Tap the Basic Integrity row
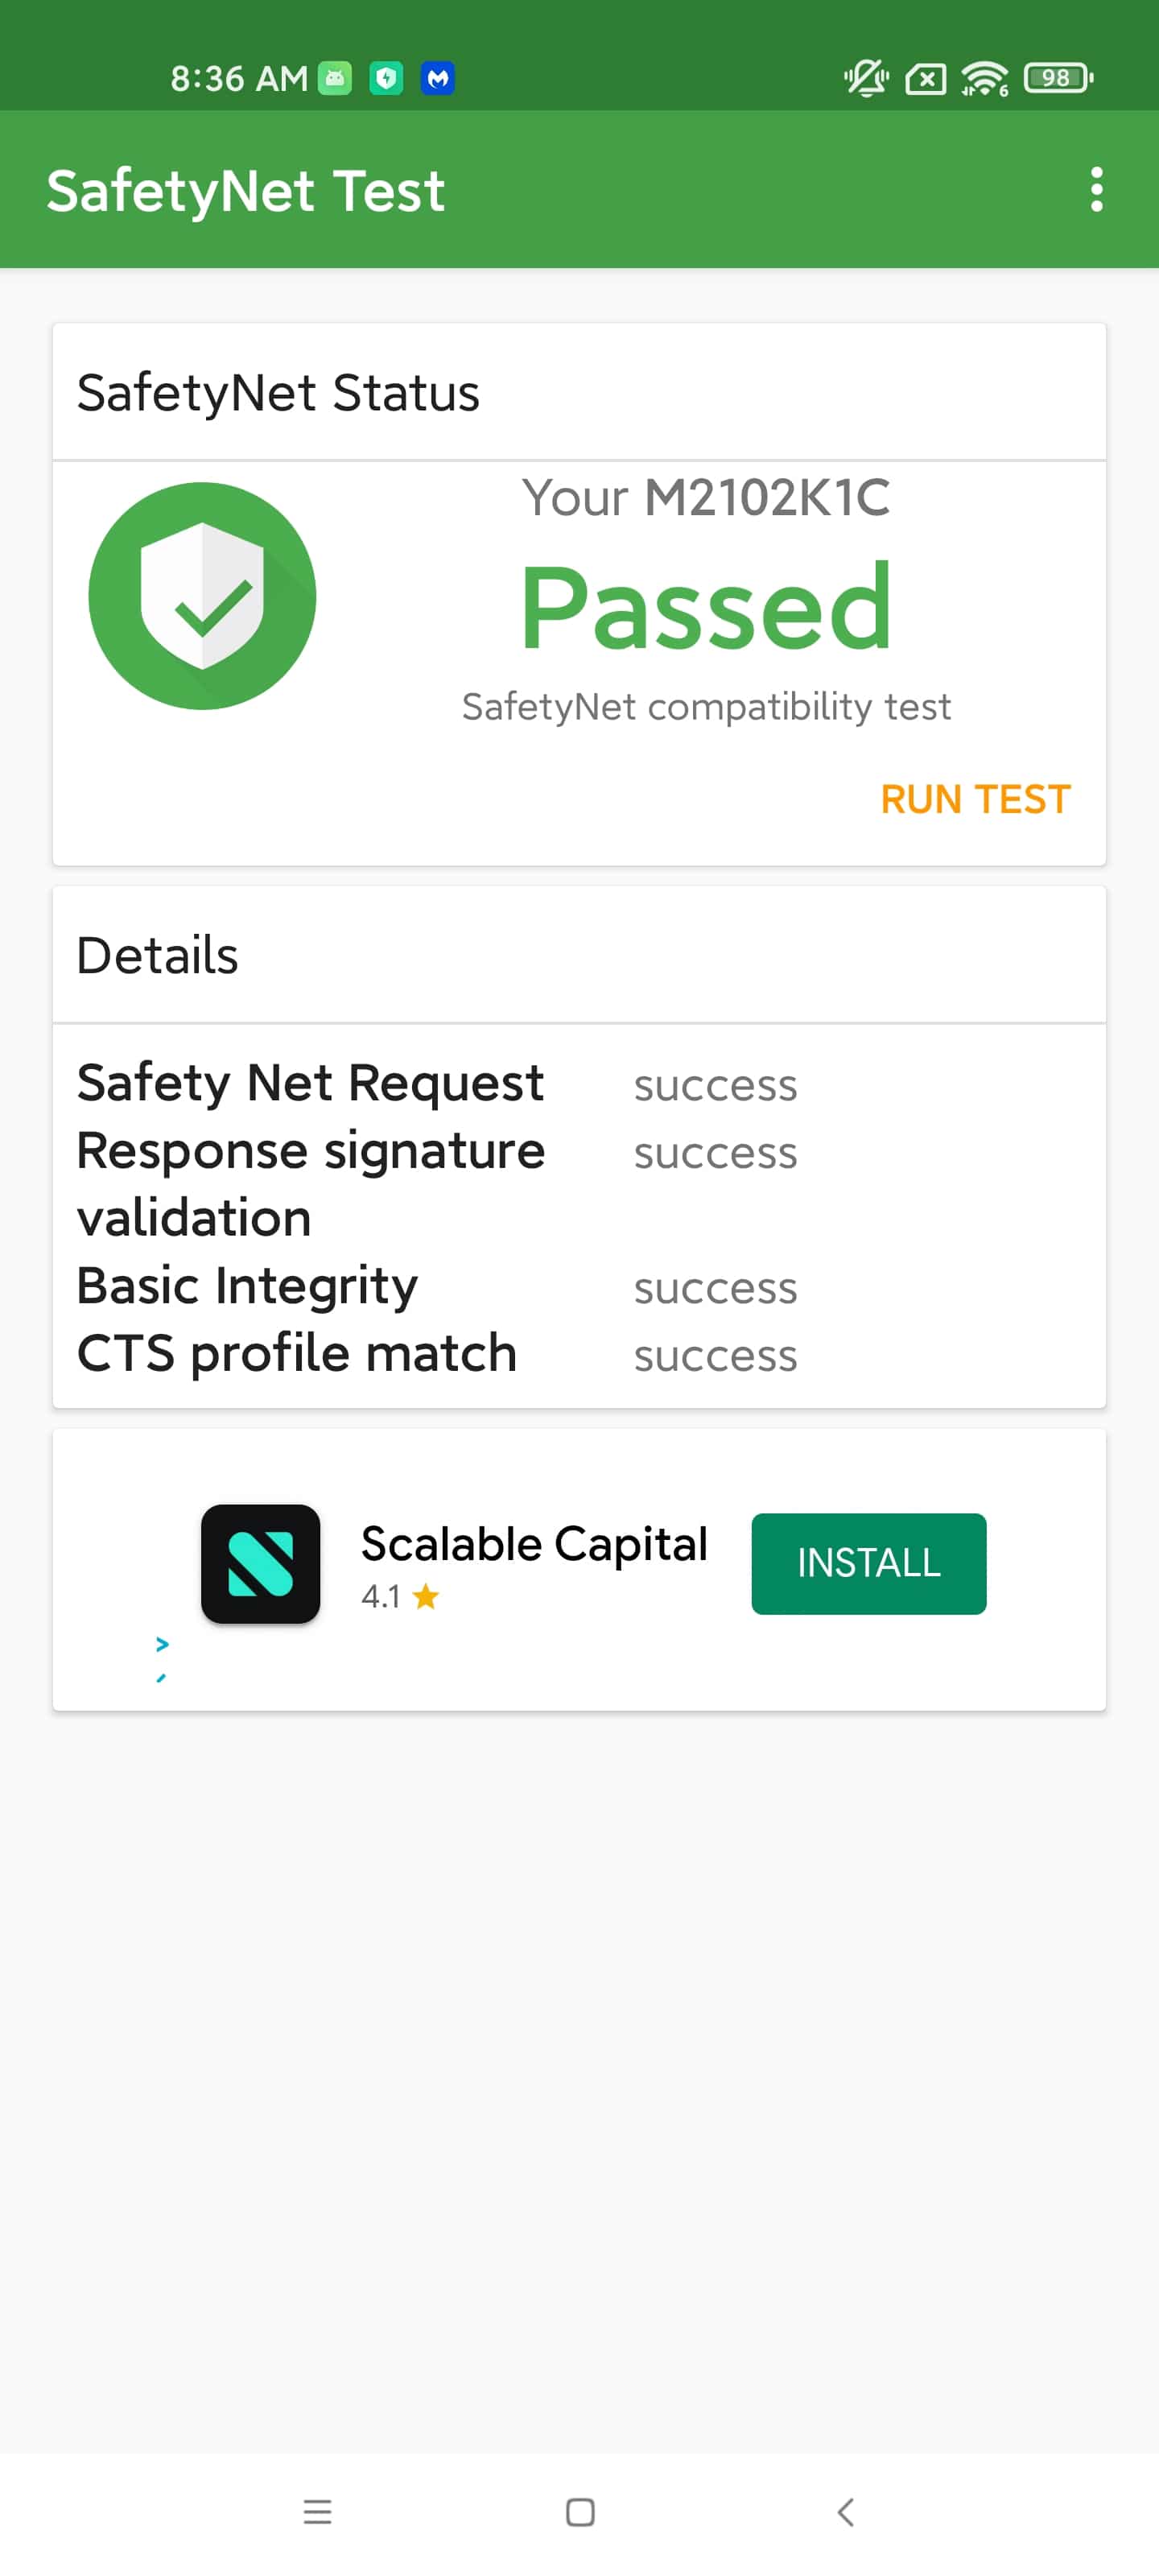This screenshot has height=2576, width=1159. (x=437, y=1286)
